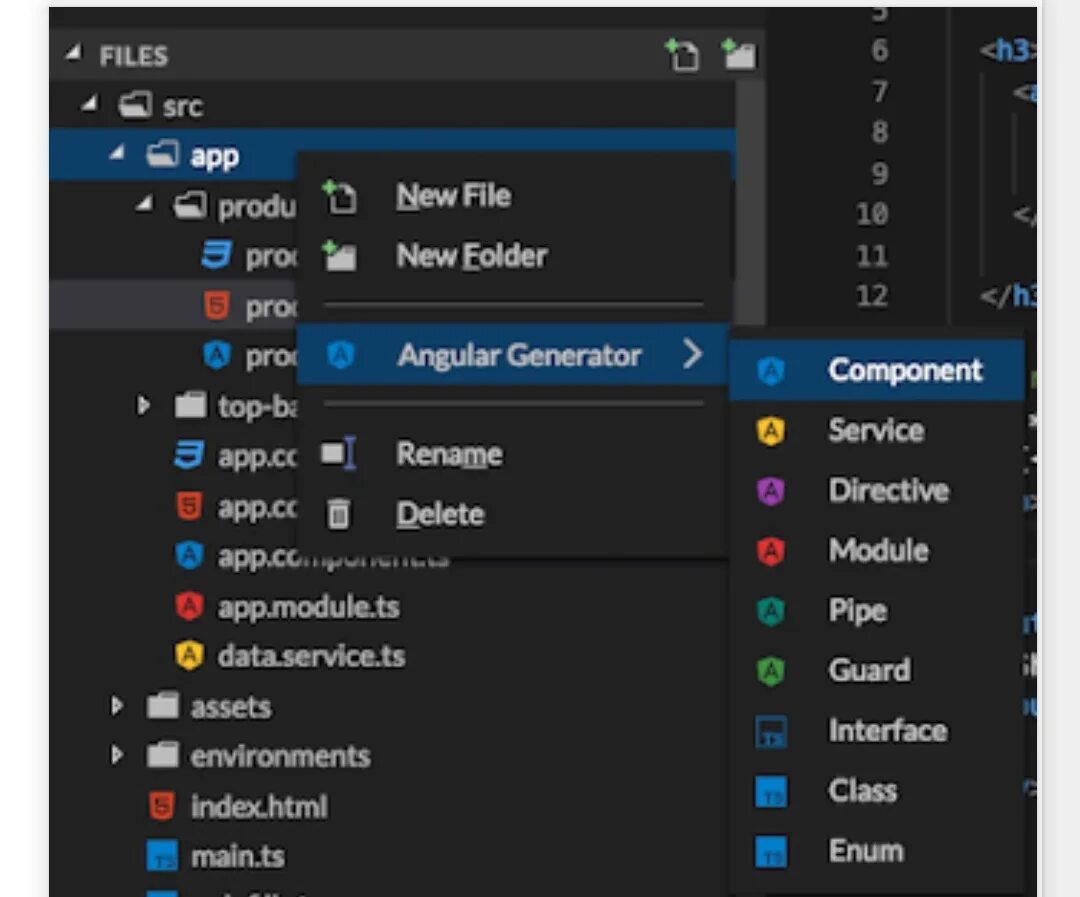
Task: Click red Angular icon of app.module.ts
Action: (189, 606)
